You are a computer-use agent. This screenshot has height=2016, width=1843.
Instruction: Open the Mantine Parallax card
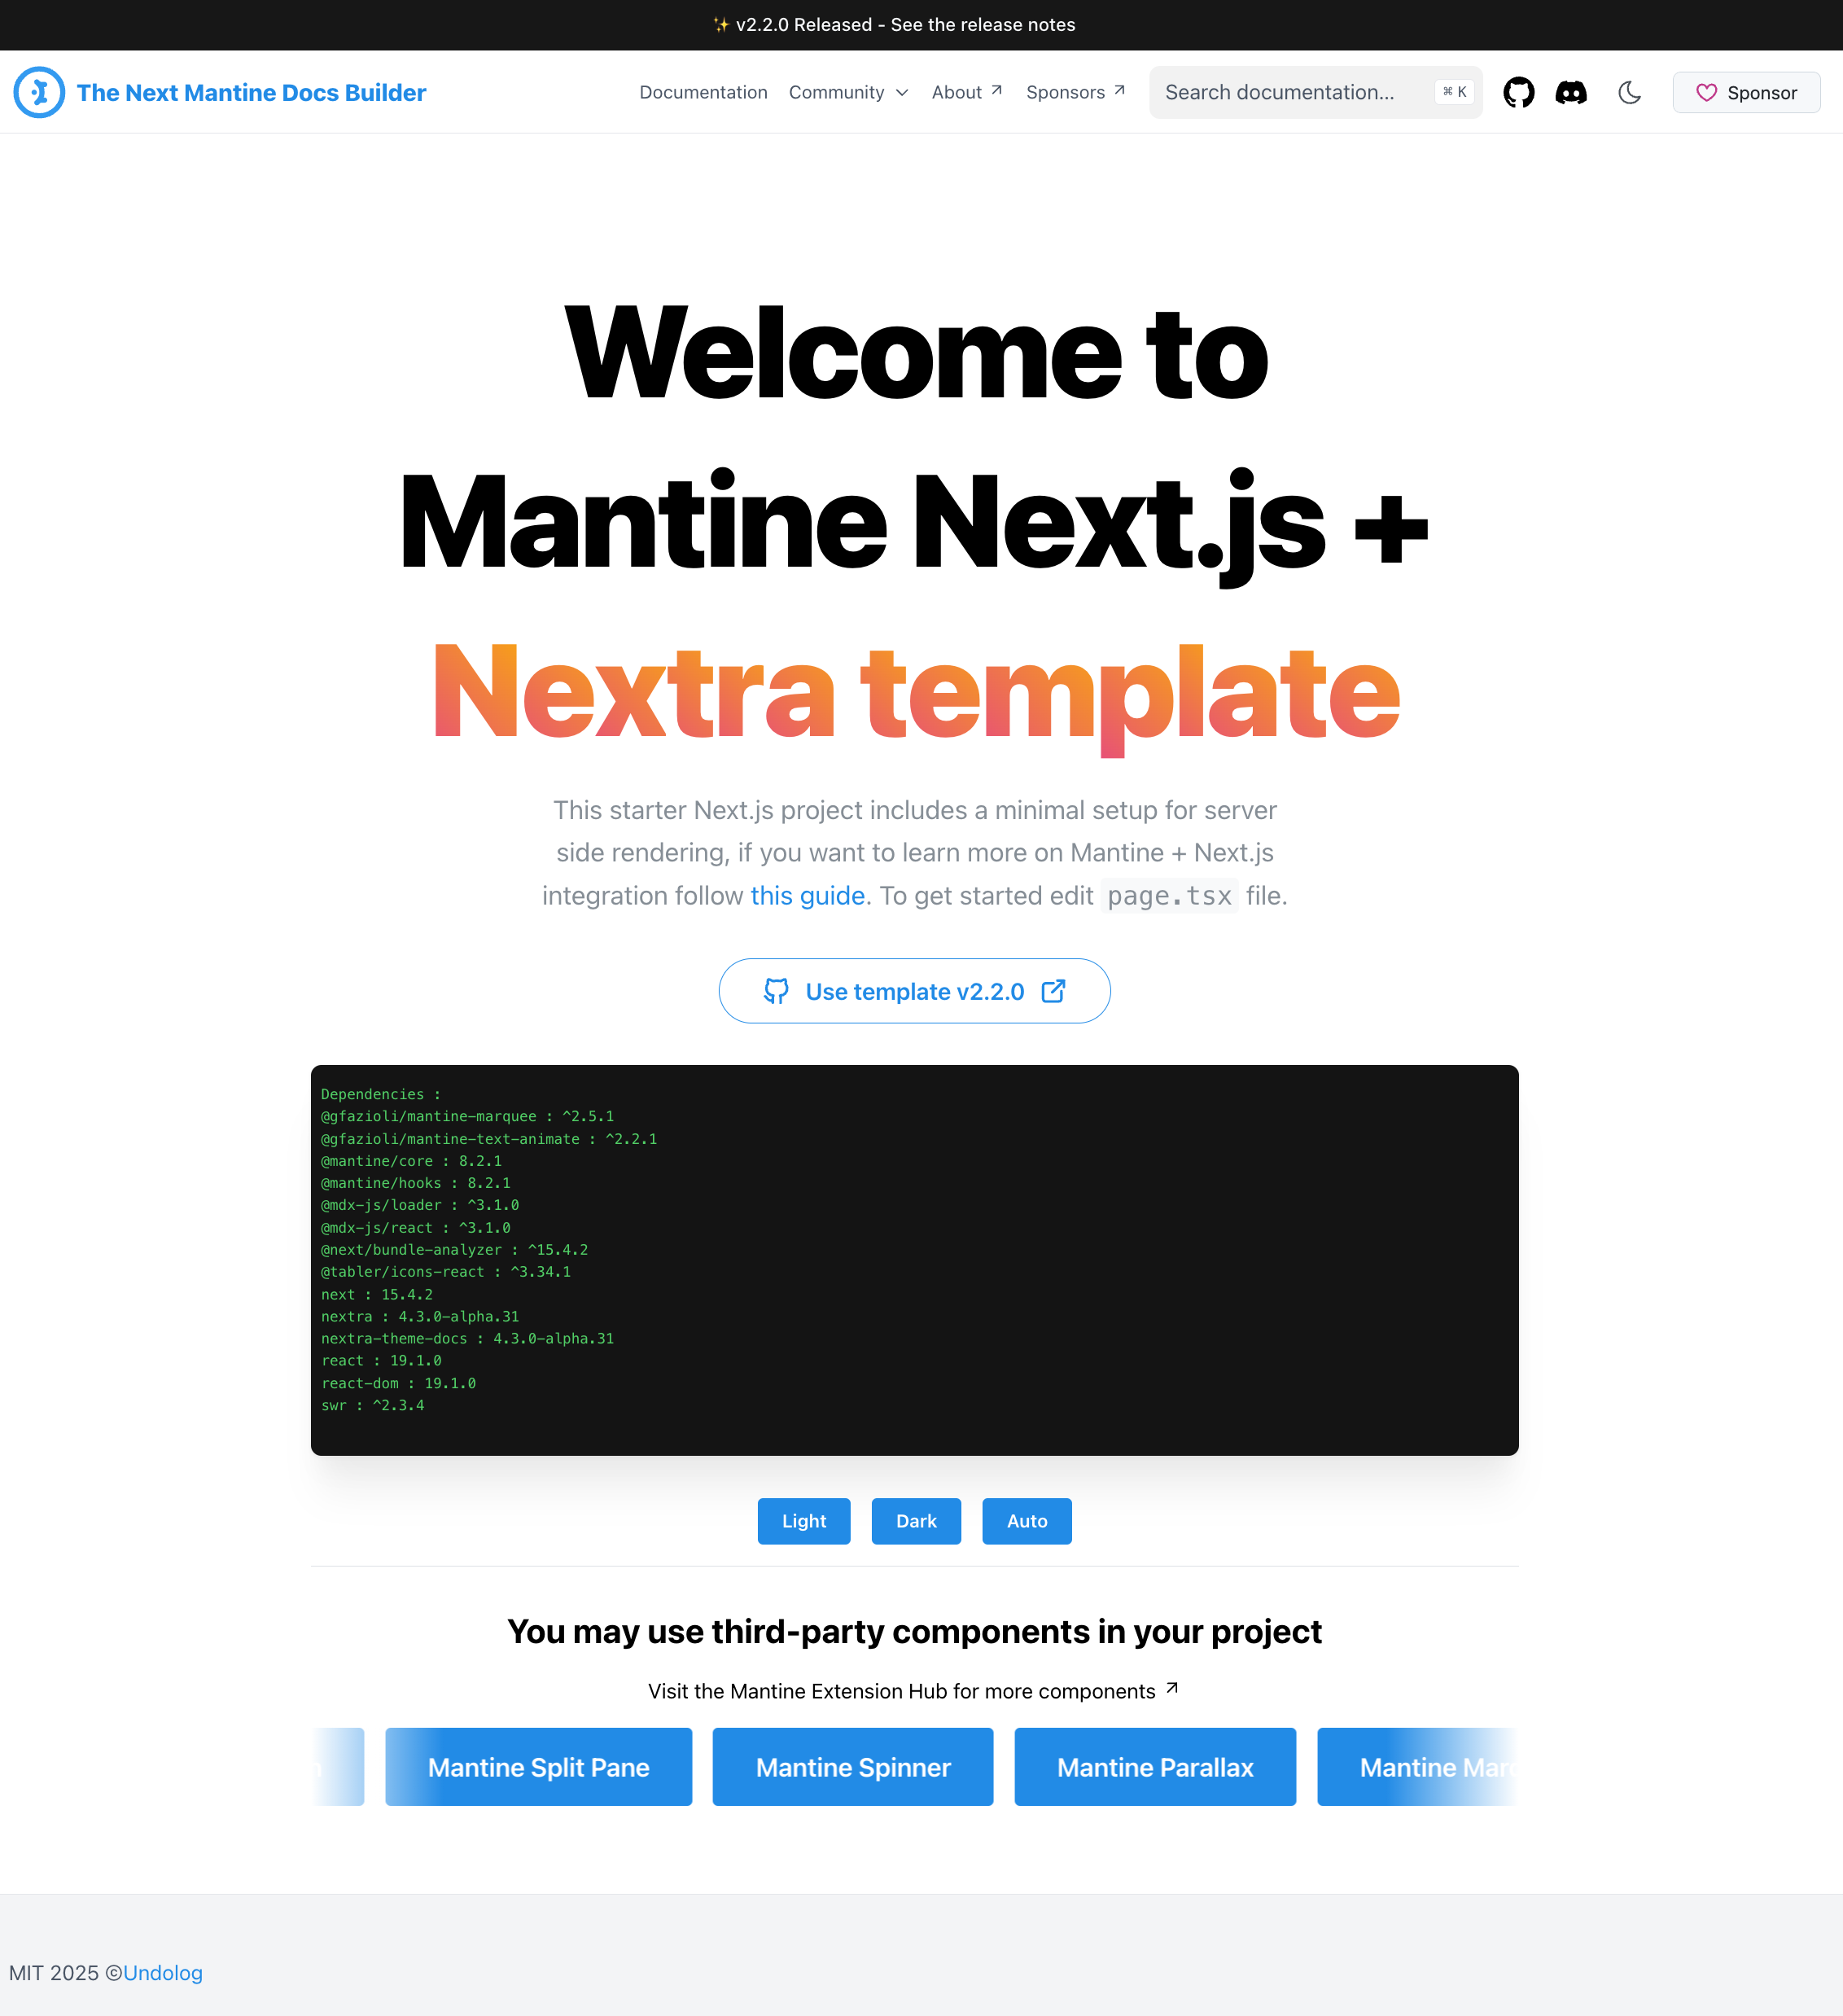coord(1155,1767)
